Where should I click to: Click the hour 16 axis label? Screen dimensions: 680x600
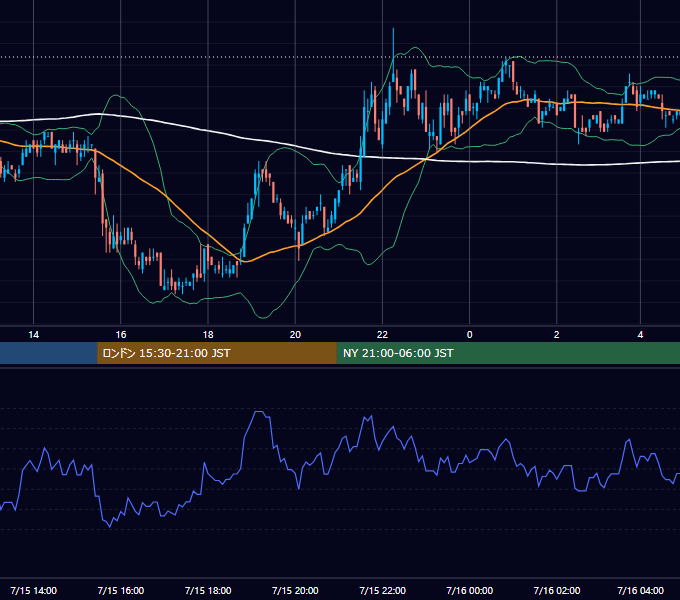coord(121,335)
